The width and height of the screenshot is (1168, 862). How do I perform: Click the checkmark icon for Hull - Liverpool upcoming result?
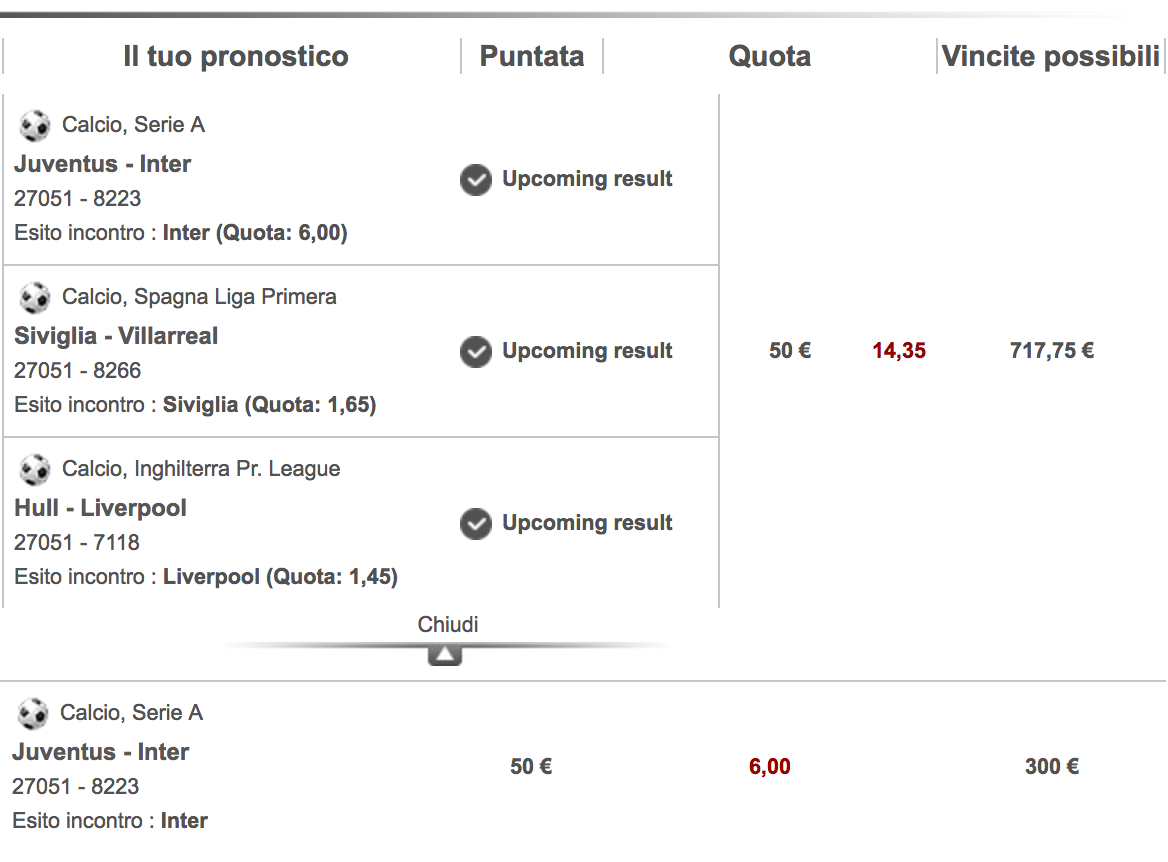click(476, 524)
